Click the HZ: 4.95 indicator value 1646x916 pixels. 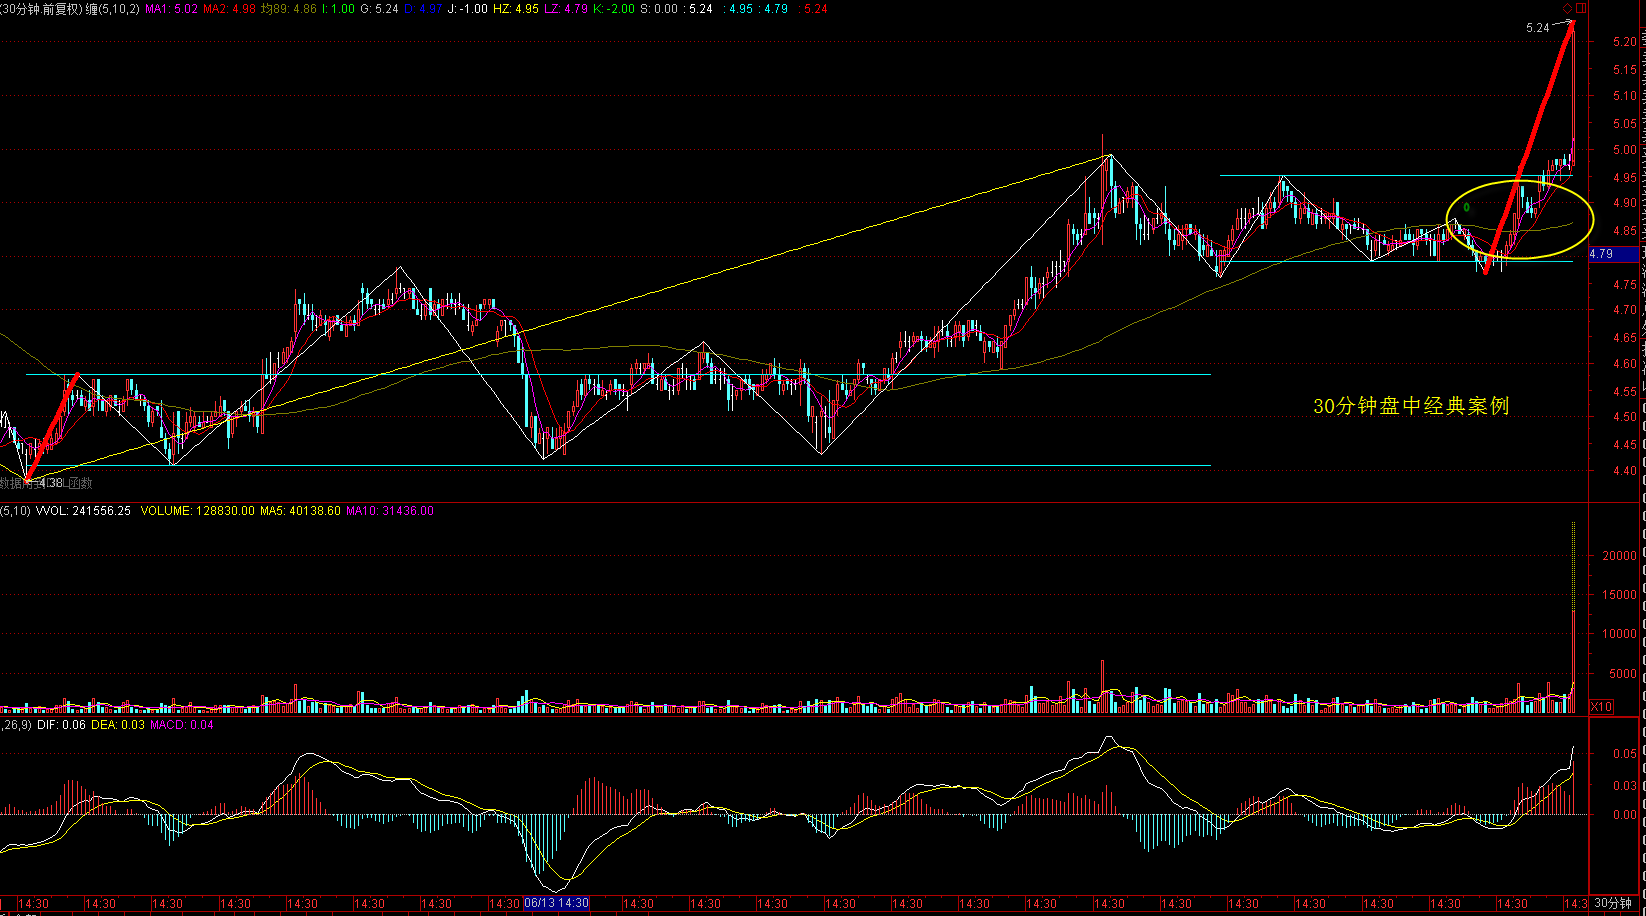point(516,9)
